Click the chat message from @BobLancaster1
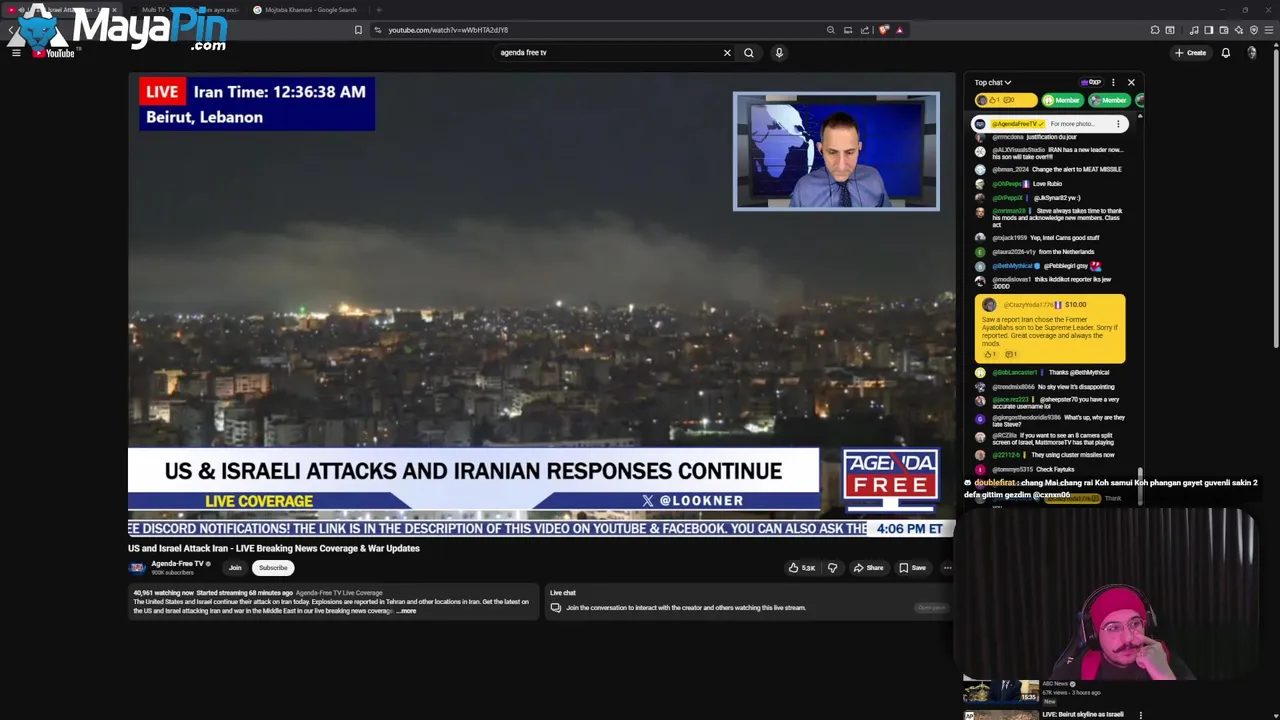Image resolution: width=1280 pixels, height=720 pixels. (x=1050, y=373)
